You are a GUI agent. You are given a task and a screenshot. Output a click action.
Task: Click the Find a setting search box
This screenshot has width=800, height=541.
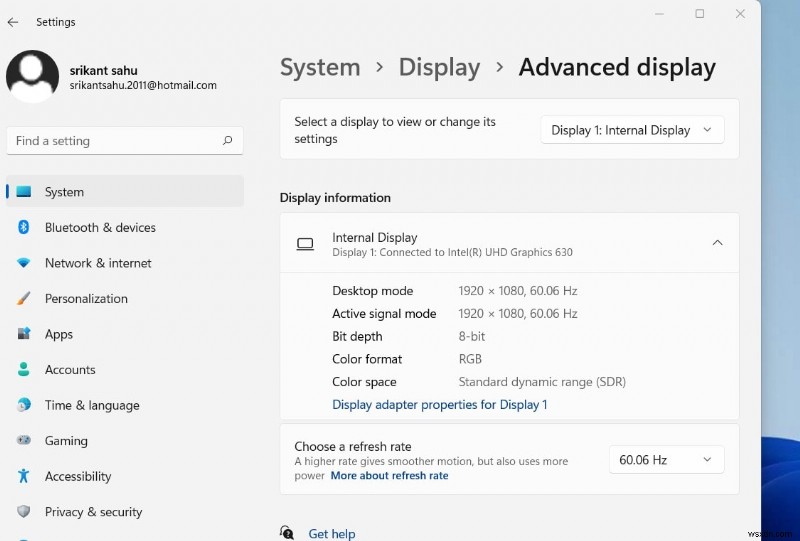tap(115, 141)
